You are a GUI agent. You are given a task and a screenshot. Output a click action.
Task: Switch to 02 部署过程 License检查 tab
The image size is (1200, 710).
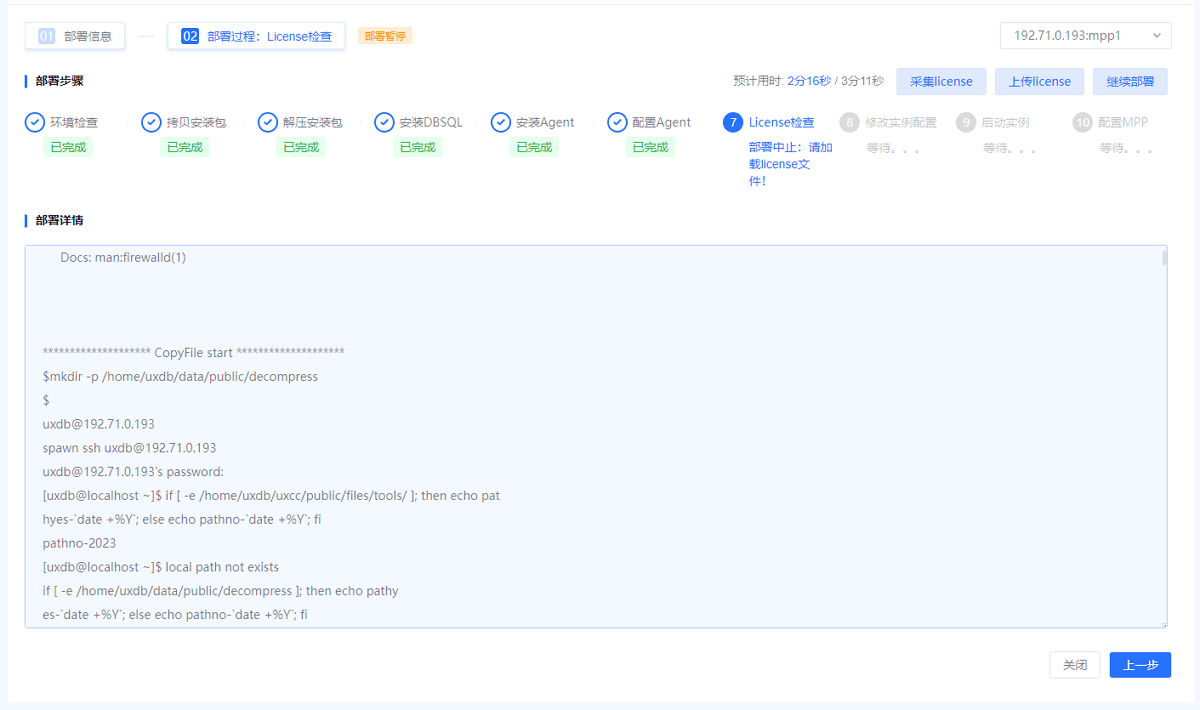pos(256,36)
